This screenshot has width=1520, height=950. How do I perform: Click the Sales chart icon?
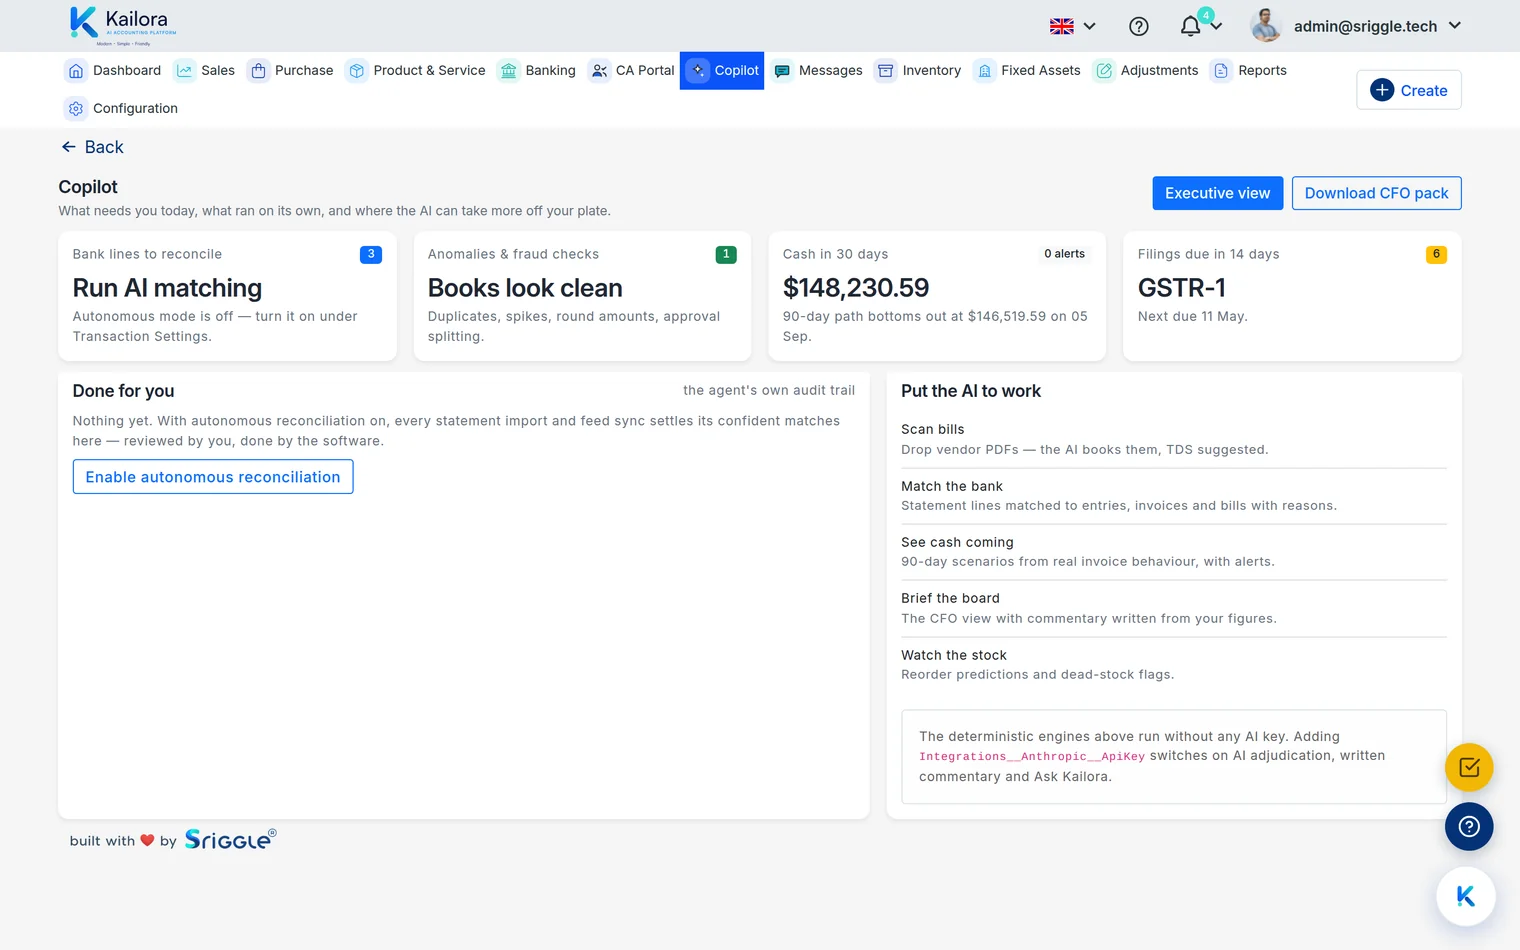(x=184, y=70)
